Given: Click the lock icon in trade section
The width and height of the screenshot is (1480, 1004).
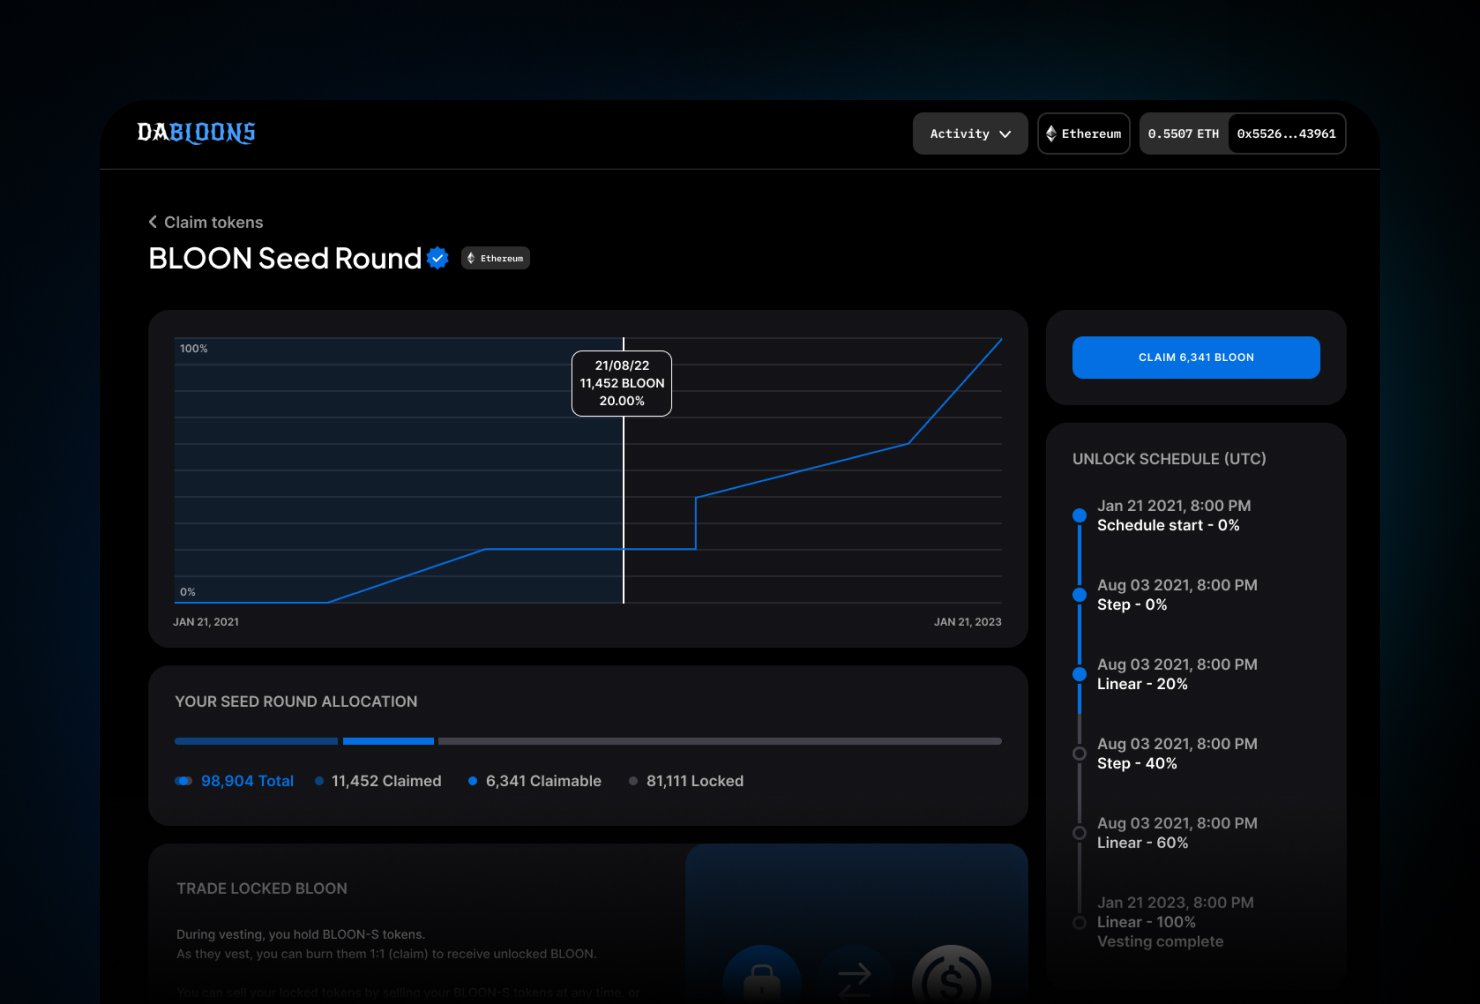Looking at the screenshot, I should 761,975.
